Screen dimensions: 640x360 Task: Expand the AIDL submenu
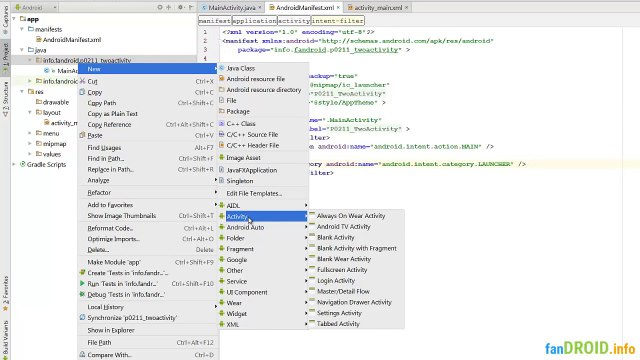click(263, 206)
